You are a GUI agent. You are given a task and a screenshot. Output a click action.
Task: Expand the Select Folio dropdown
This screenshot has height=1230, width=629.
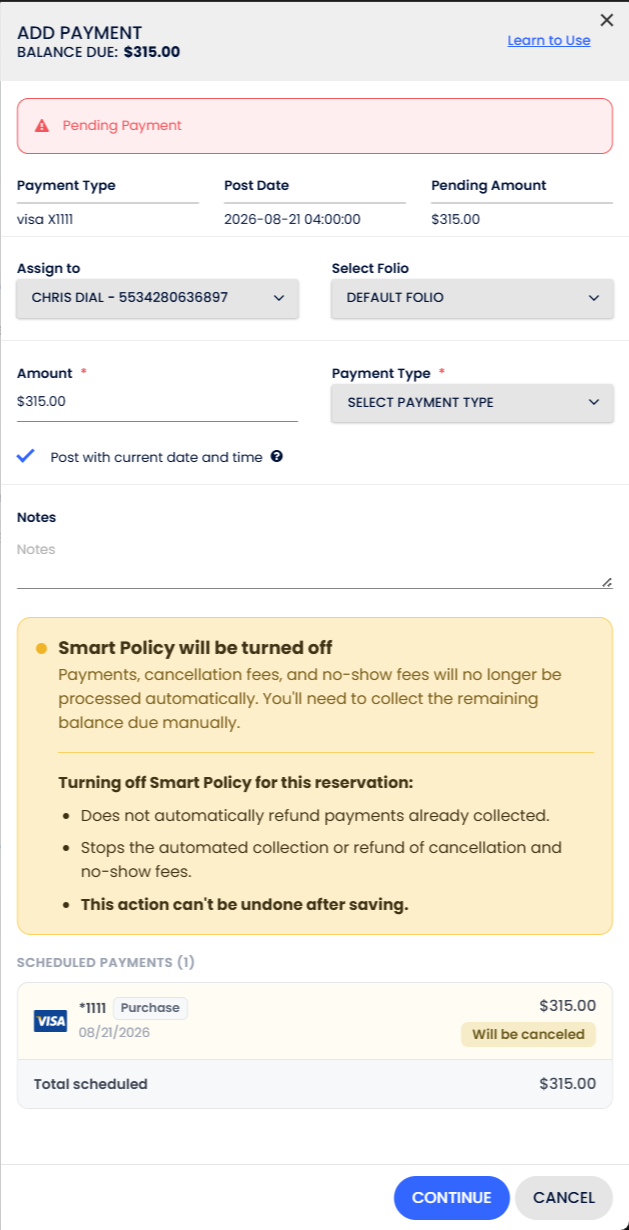click(472, 298)
